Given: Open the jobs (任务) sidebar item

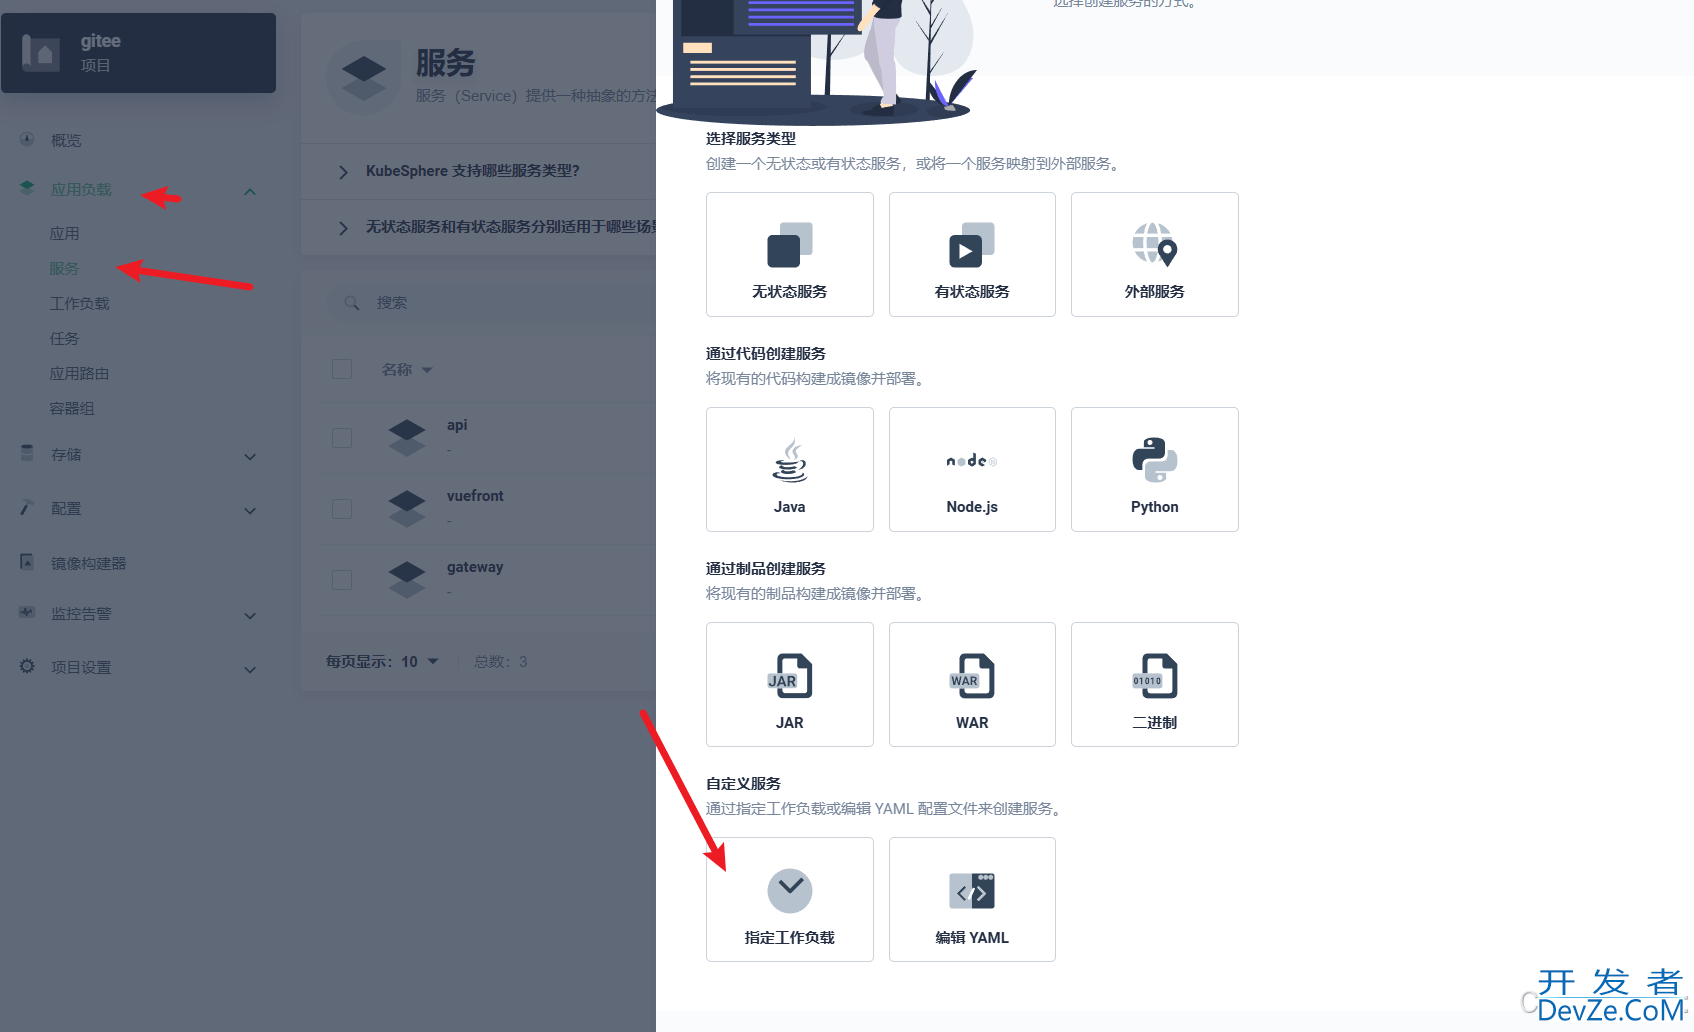Looking at the screenshot, I should (65, 338).
